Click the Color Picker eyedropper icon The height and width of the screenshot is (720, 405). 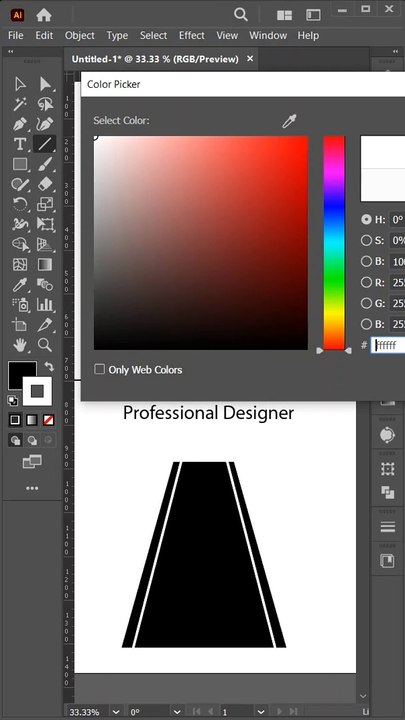click(289, 121)
